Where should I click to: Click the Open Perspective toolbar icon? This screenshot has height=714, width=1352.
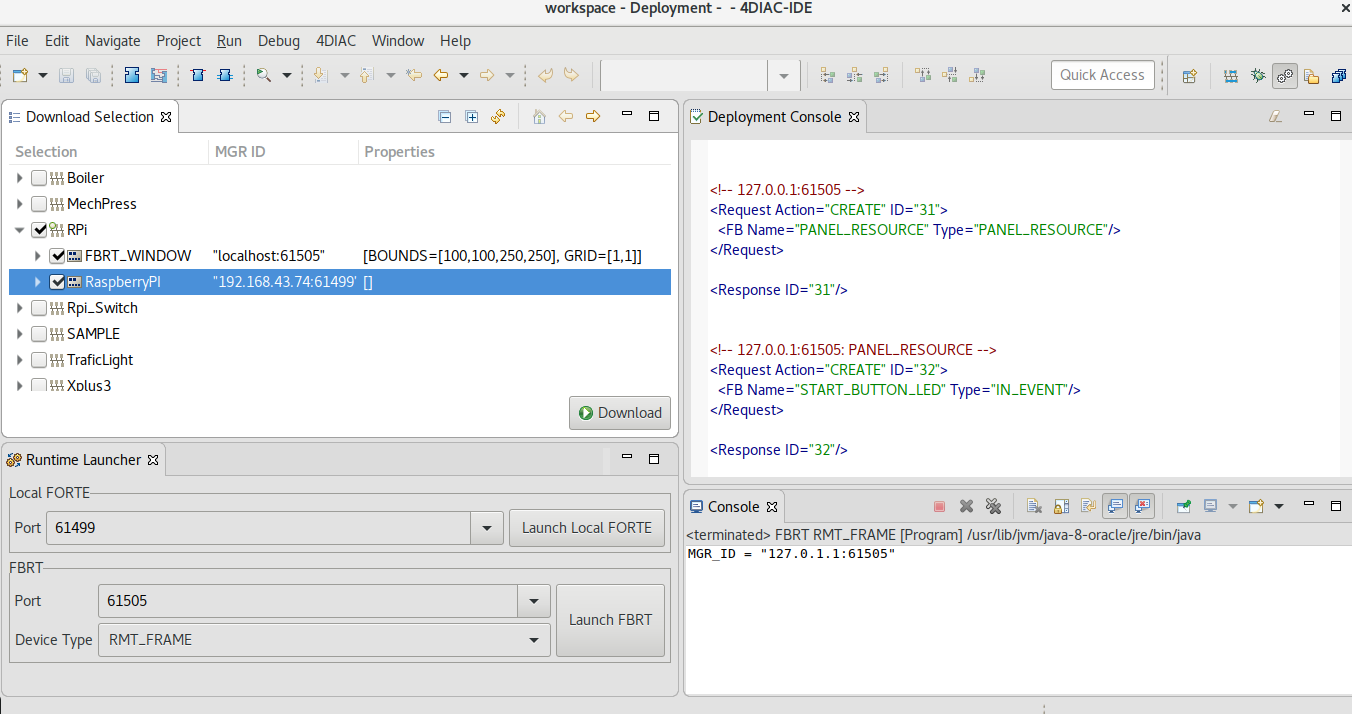coord(1190,75)
